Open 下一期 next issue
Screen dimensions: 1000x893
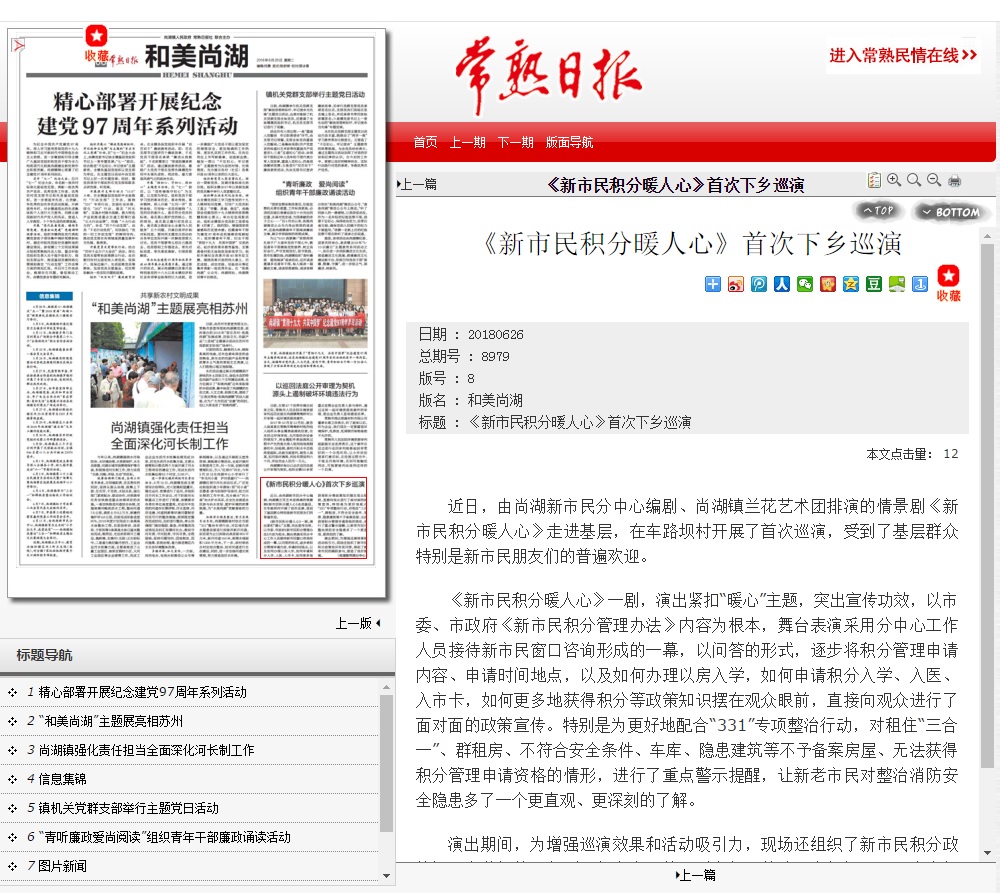point(515,142)
